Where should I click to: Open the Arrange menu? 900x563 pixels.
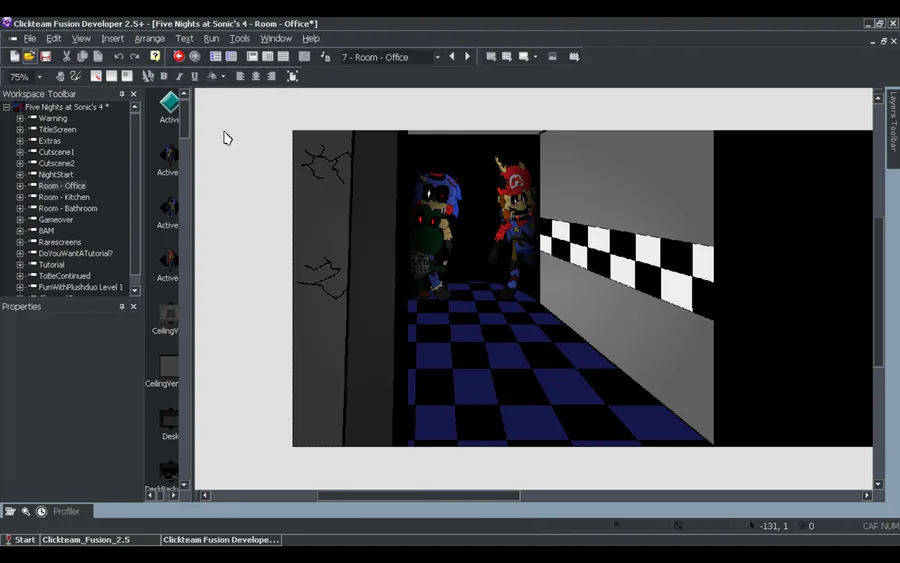149,38
